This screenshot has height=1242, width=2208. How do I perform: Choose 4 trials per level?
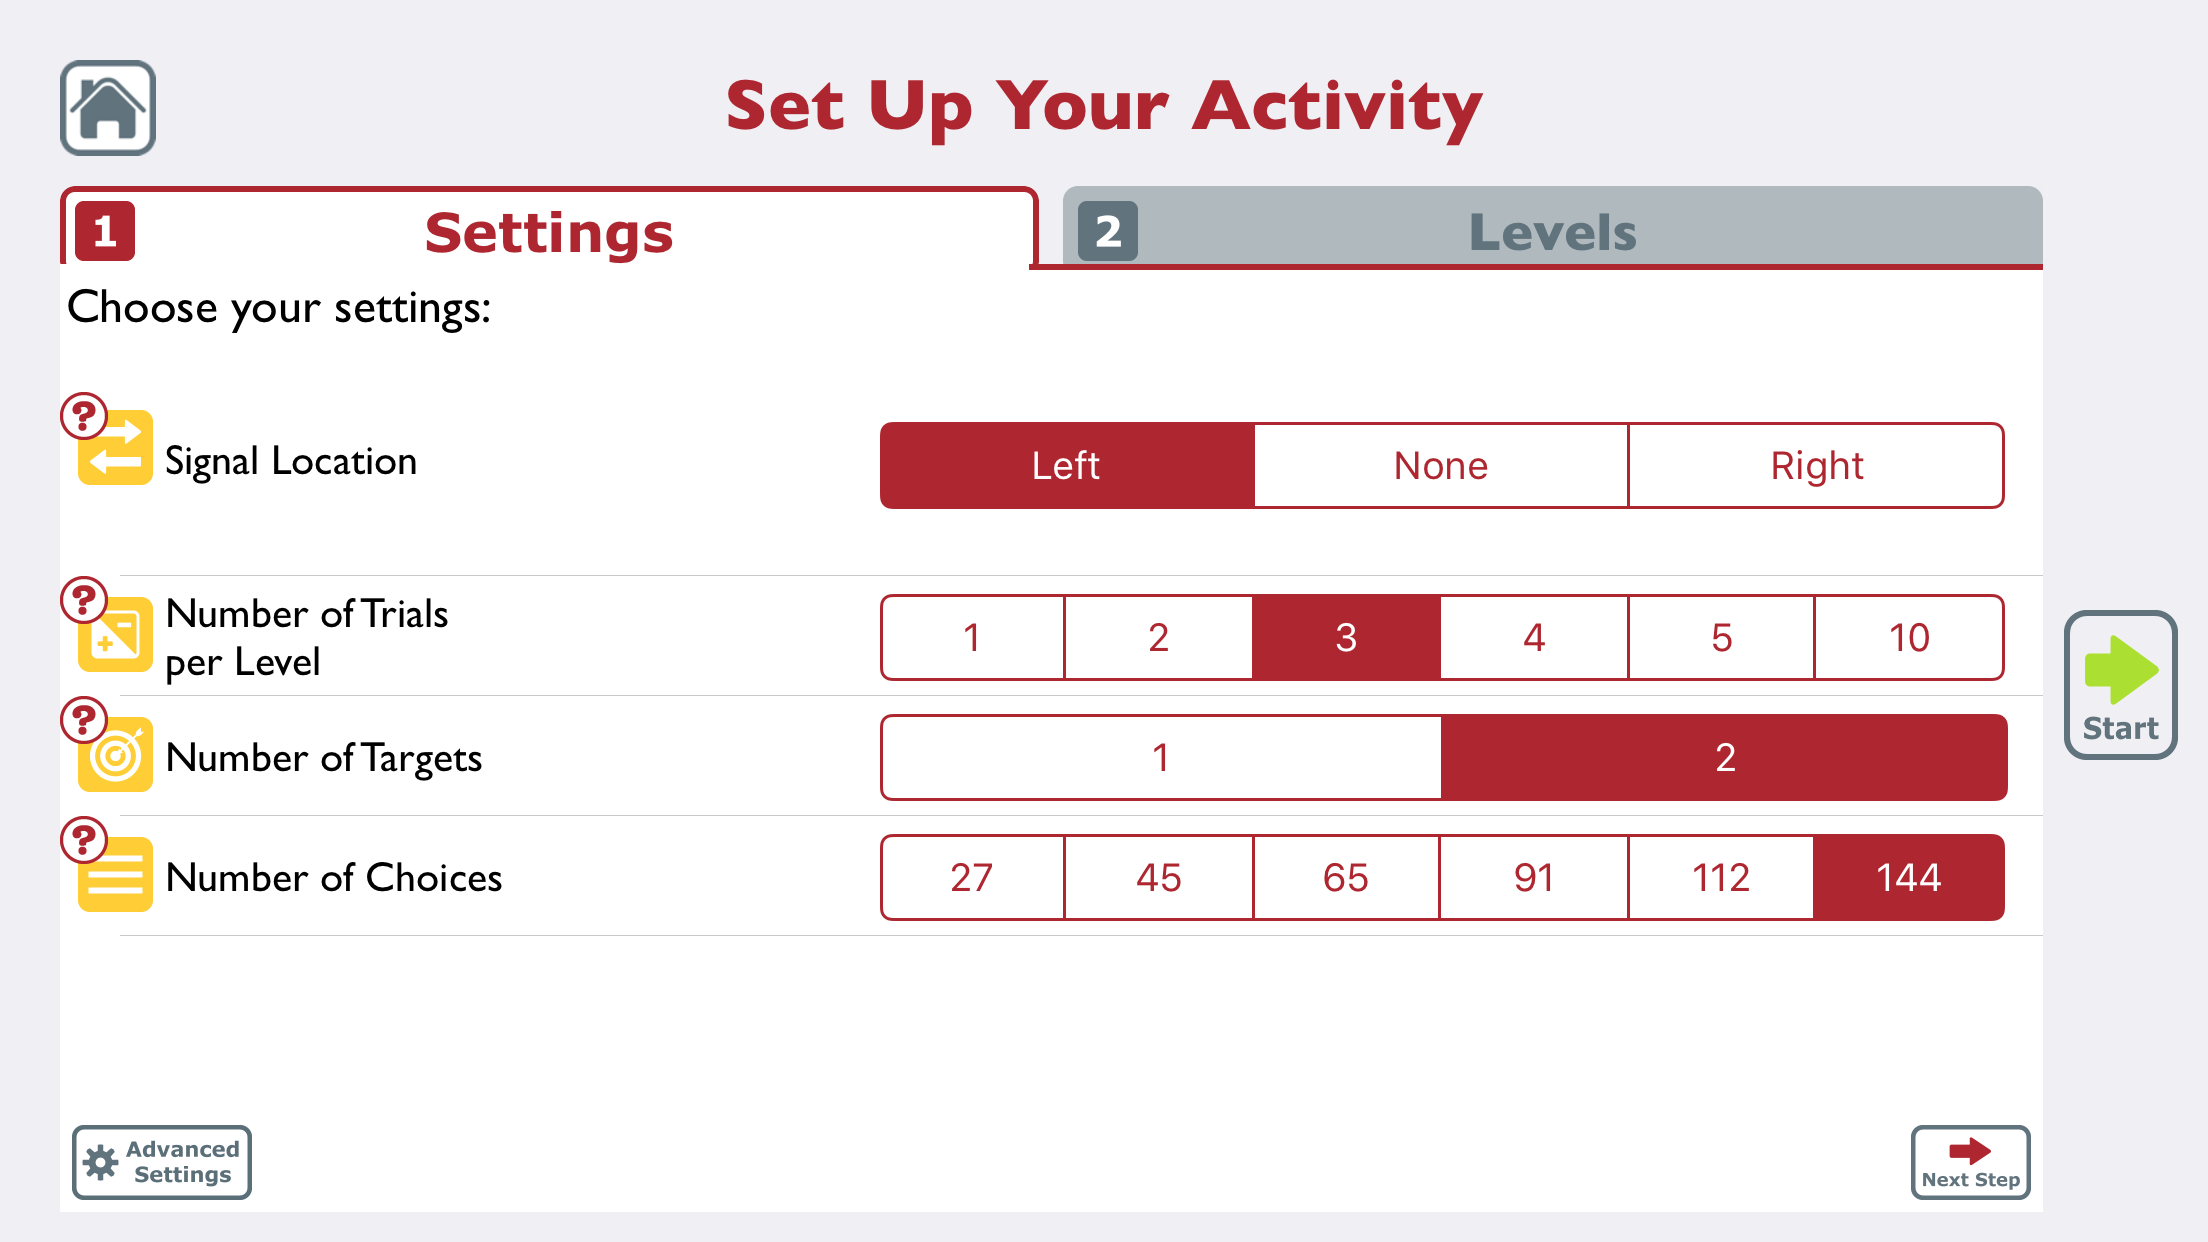pos(1533,638)
